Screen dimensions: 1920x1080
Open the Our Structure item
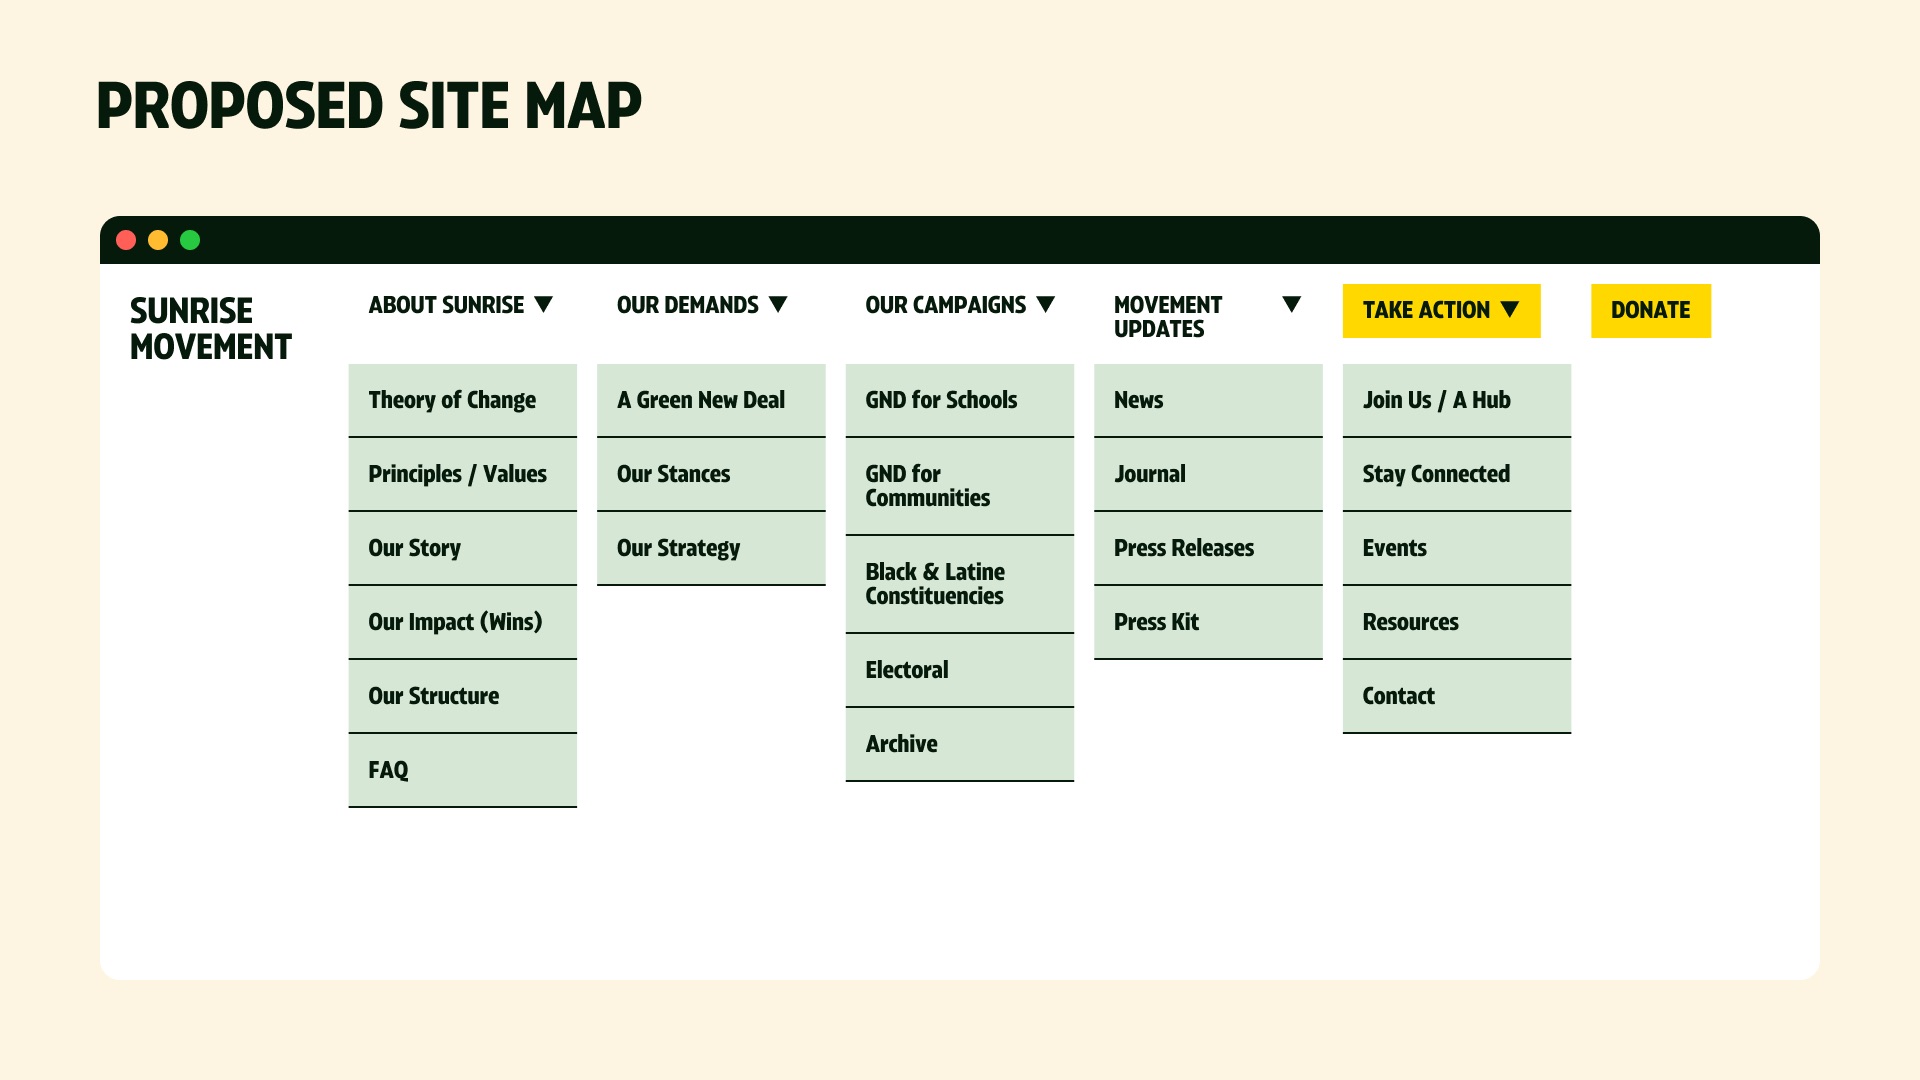462,696
